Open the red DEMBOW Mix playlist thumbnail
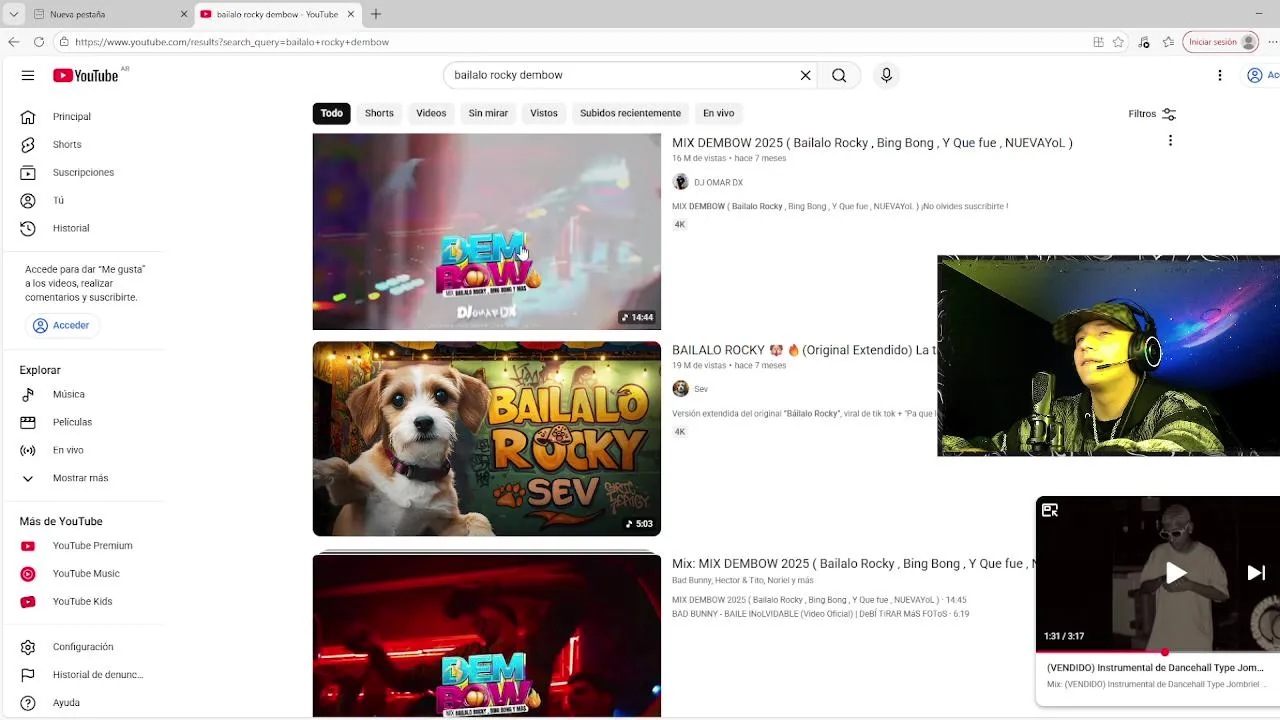 coord(487,636)
